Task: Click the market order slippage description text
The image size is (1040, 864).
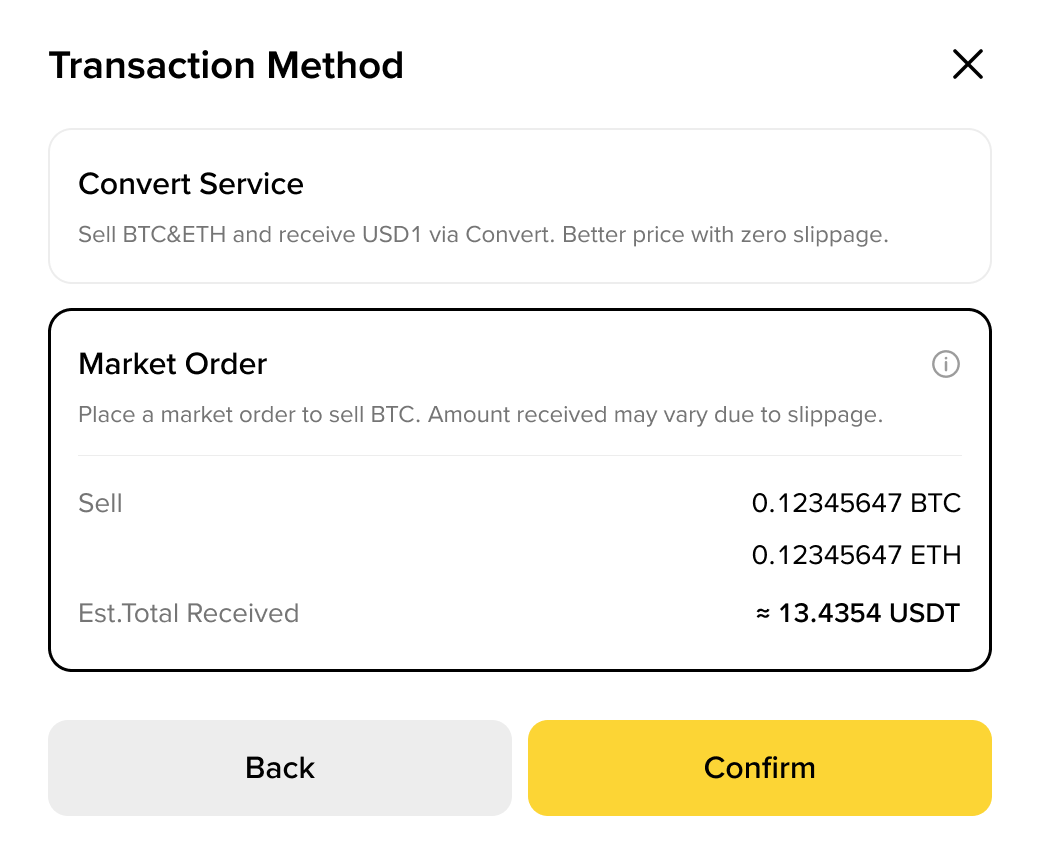Action: [481, 414]
